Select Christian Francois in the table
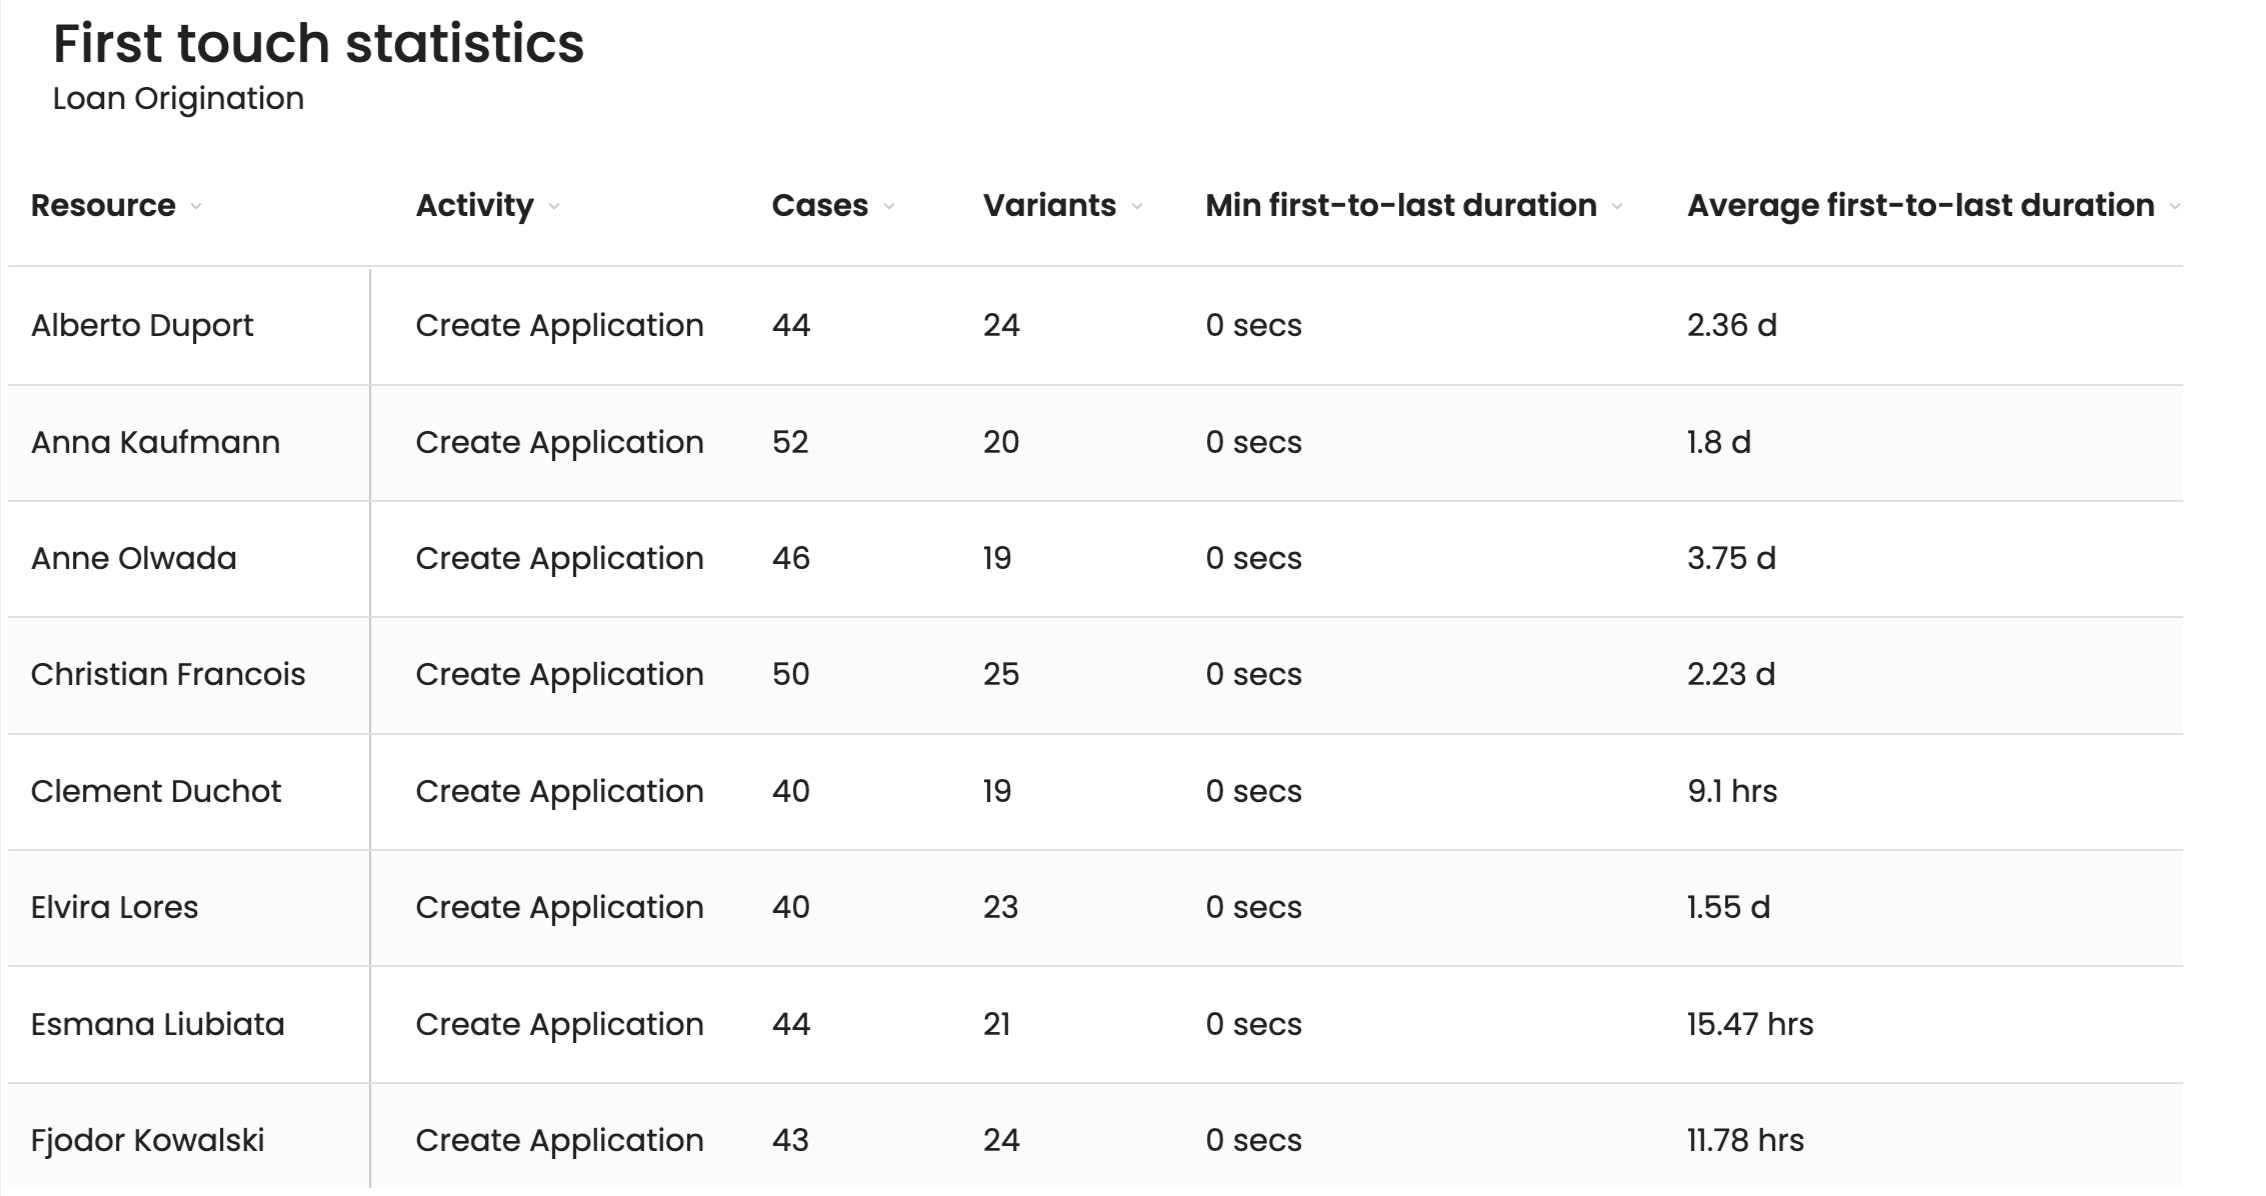2266x1196 pixels. (168, 674)
